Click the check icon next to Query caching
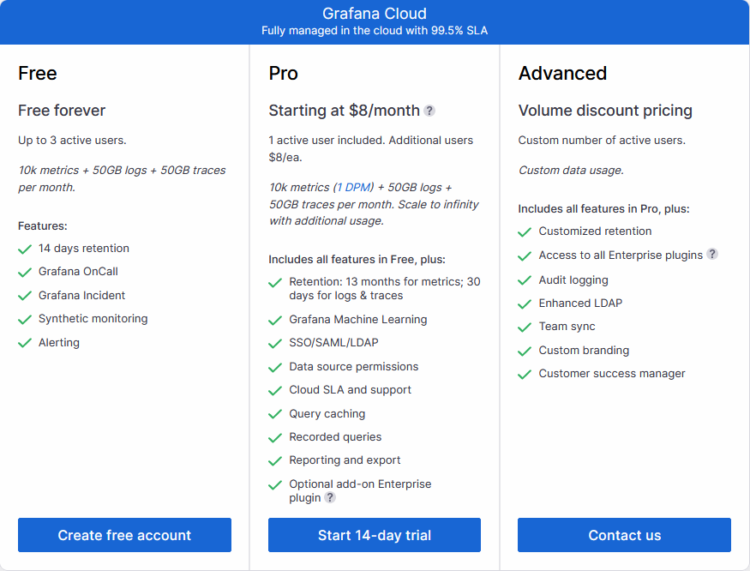 click(x=275, y=415)
